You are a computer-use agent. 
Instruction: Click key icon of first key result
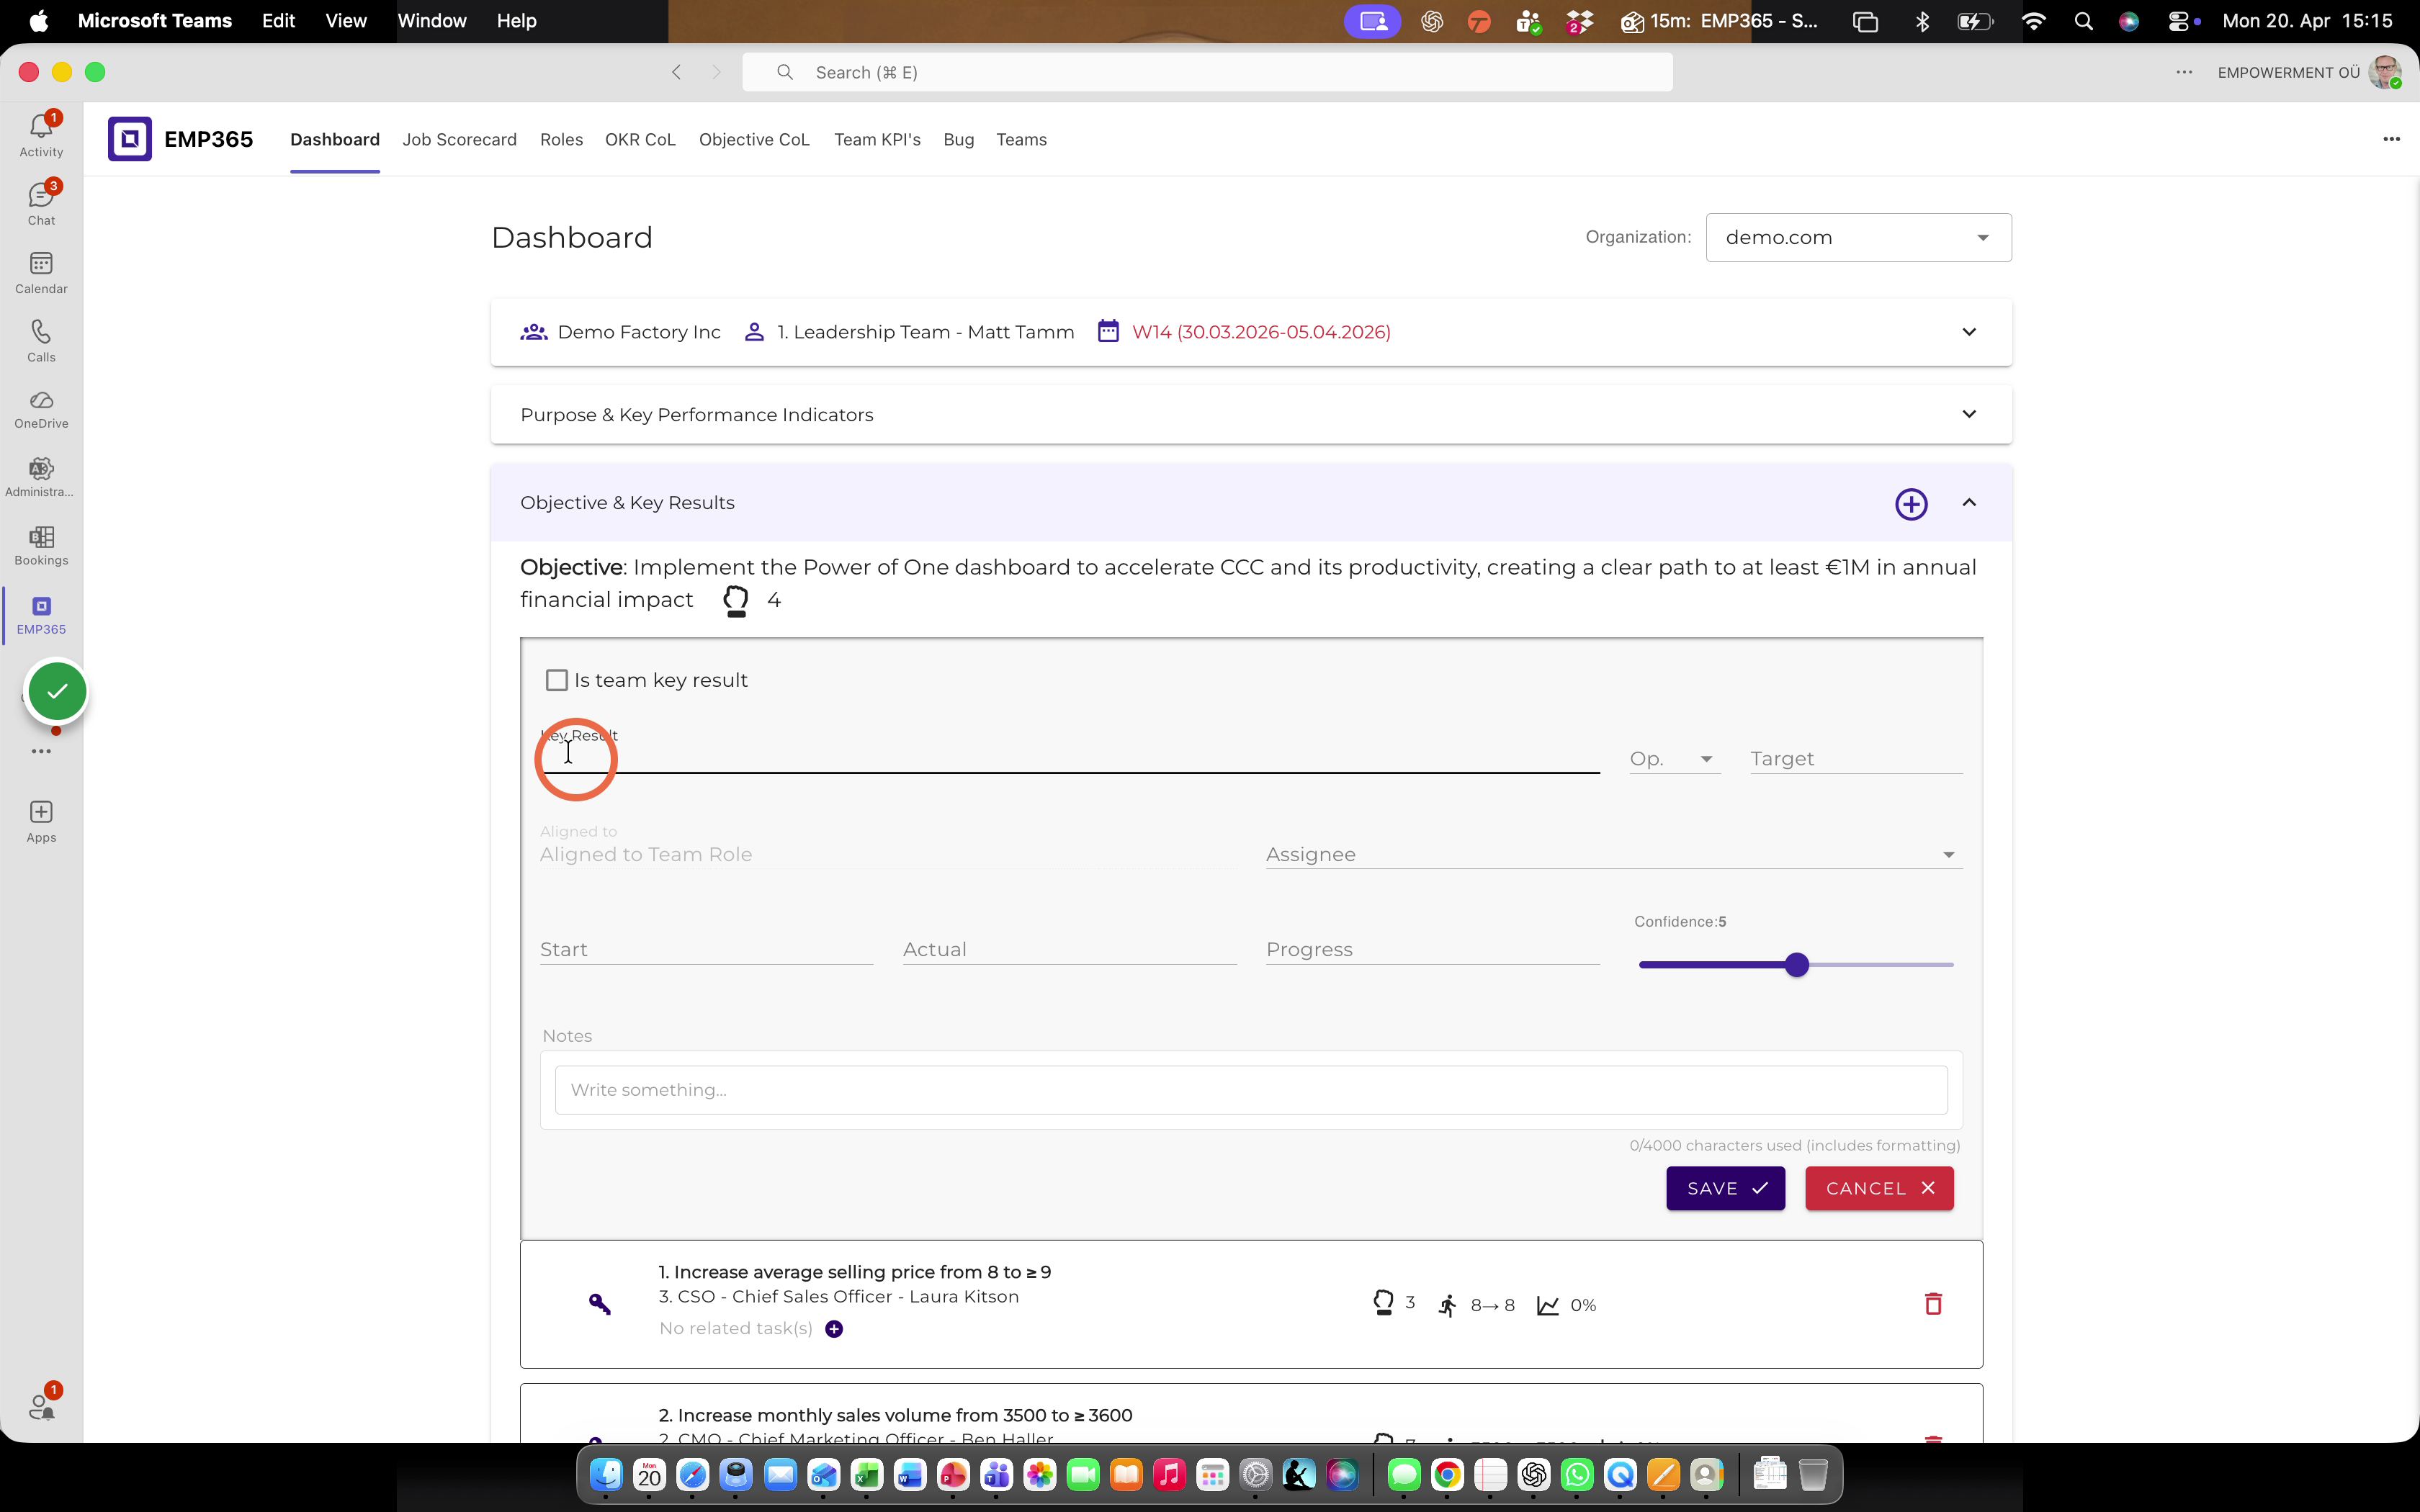tap(599, 1304)
